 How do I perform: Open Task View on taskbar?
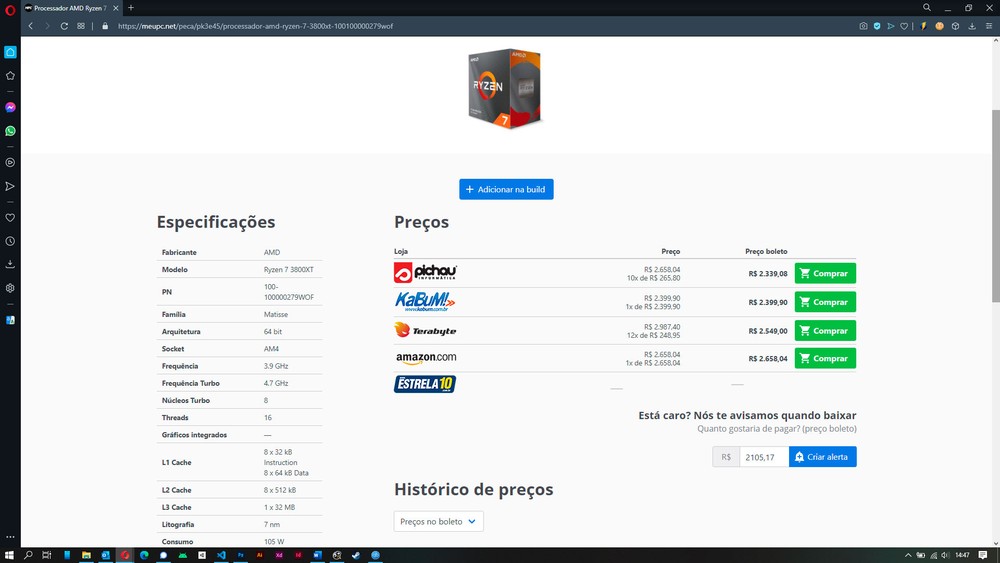click(x=47, y=555)
